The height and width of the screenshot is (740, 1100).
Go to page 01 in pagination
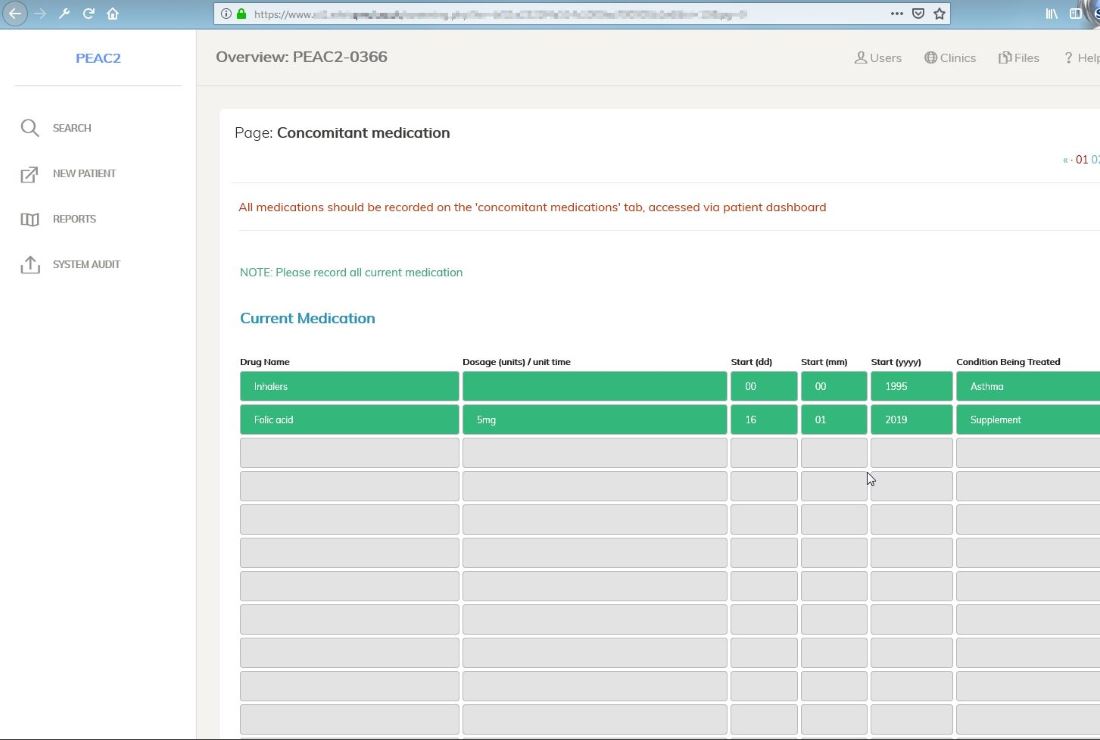click(x=1082, y=160)
